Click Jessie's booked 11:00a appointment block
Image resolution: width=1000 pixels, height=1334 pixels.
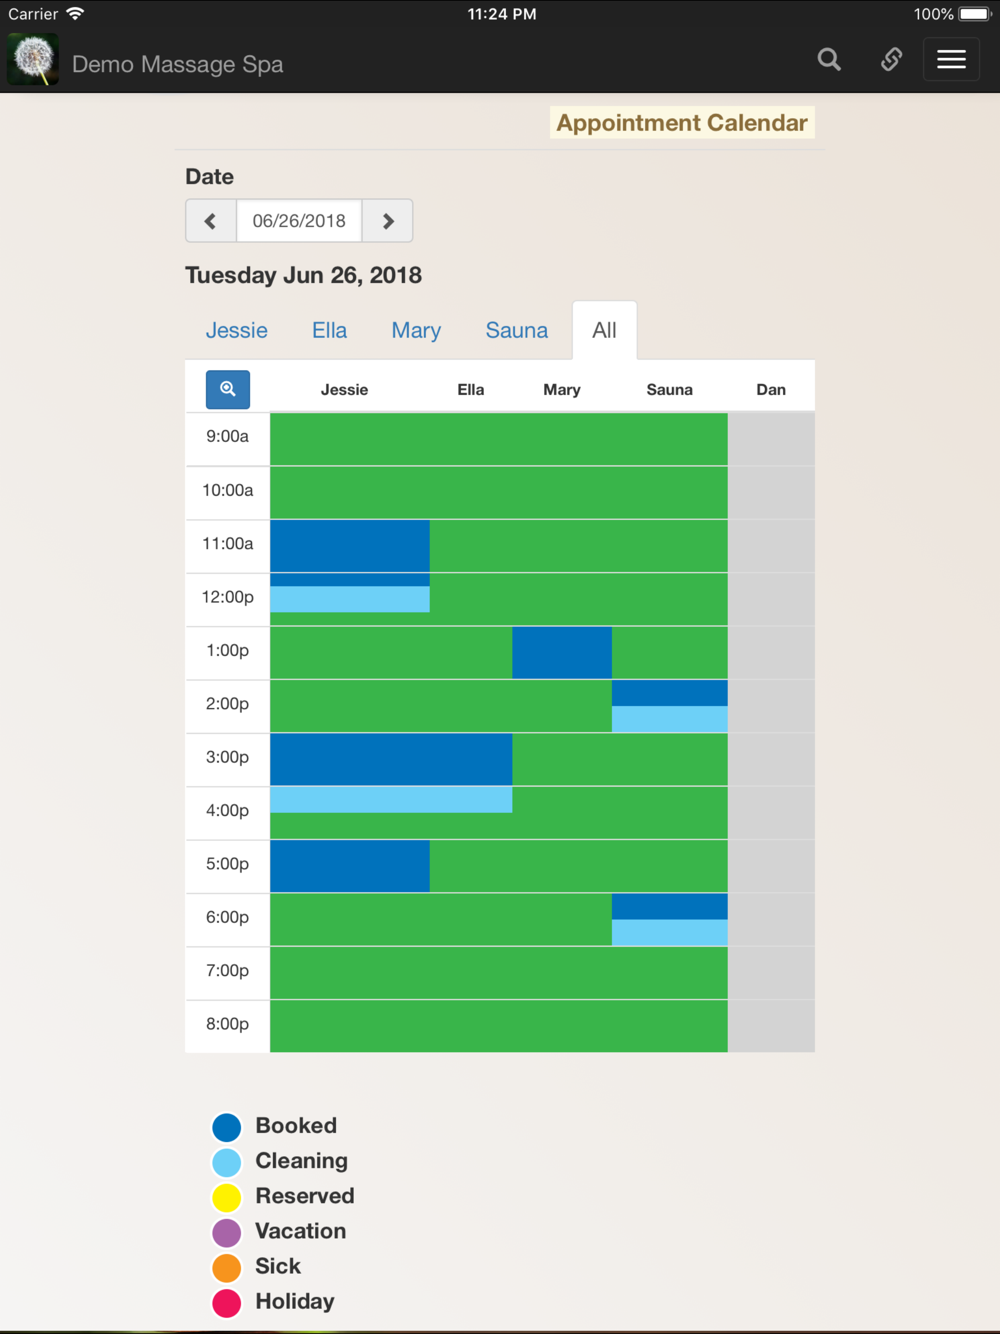click(350, 552)
